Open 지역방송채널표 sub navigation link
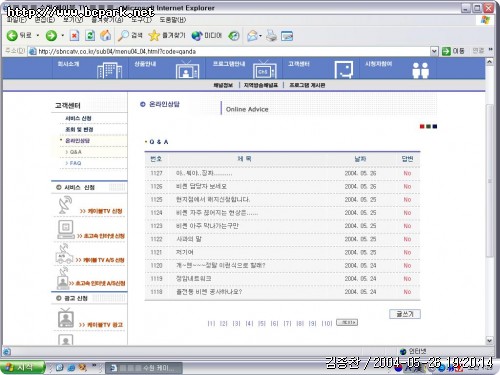Screen dimensions: 500x375 click(x=261, y=85)
